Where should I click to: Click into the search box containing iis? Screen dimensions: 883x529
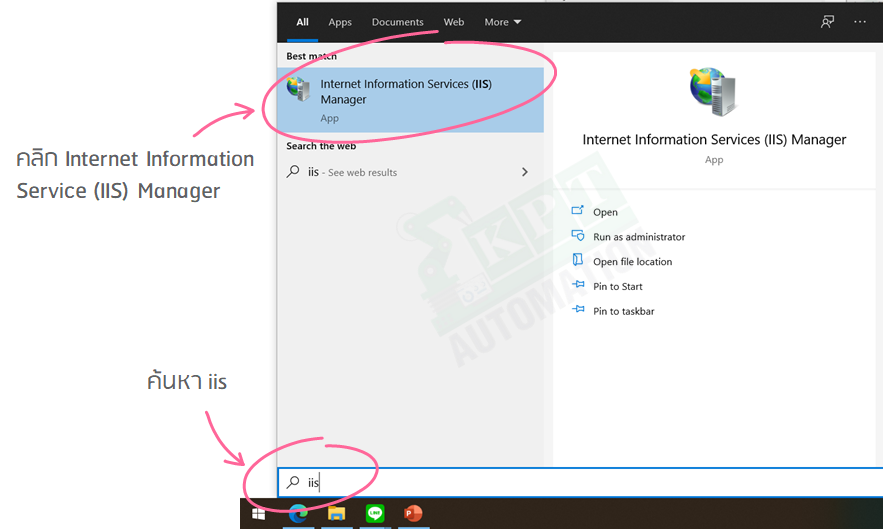point(580,482)
